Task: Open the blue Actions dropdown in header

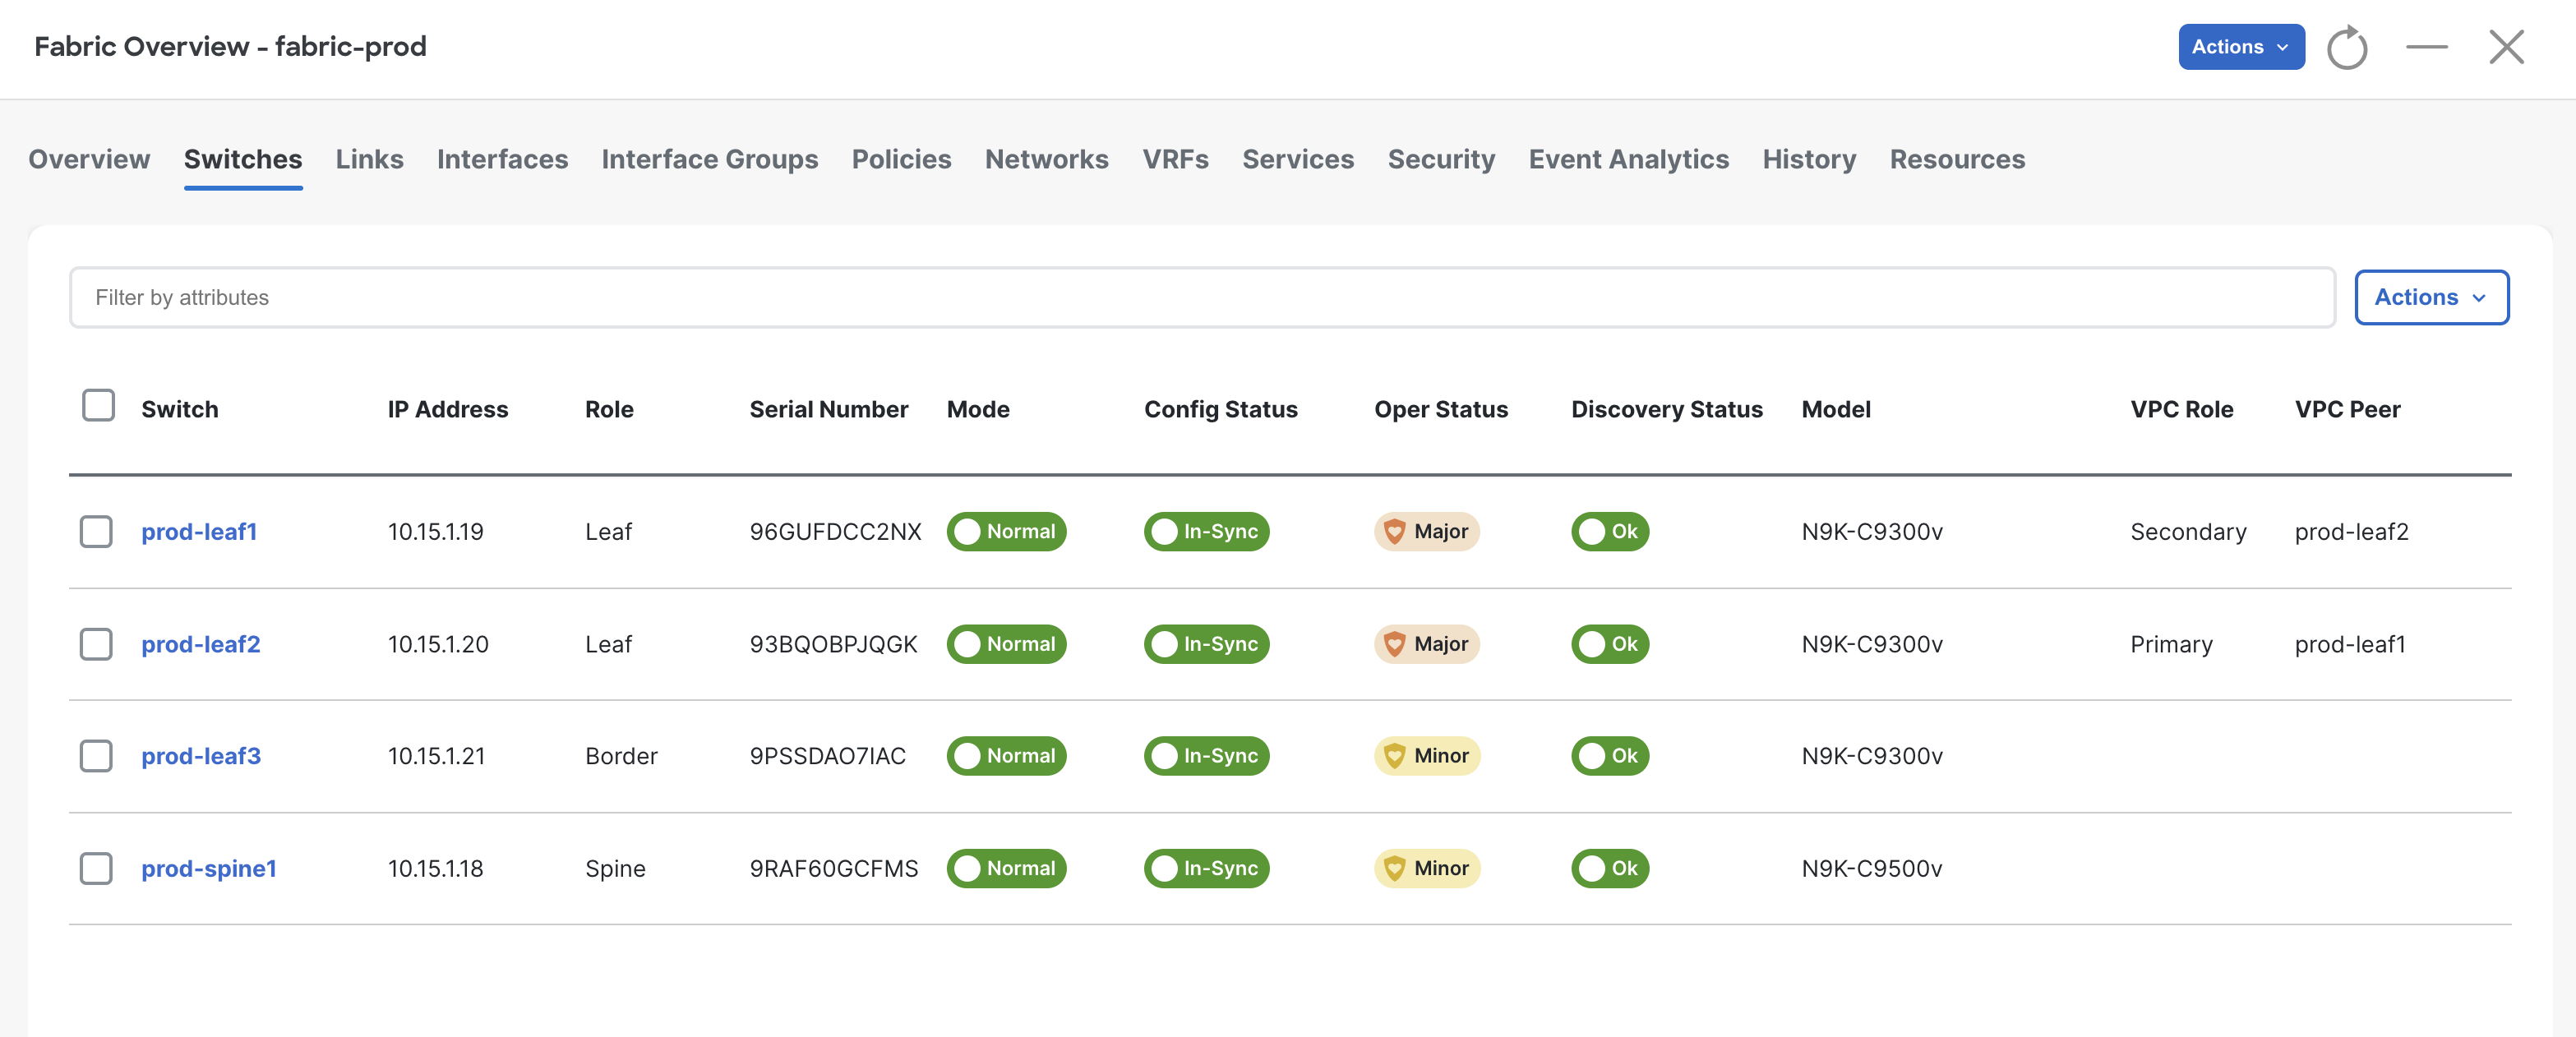Action: tap(2241, 47)
